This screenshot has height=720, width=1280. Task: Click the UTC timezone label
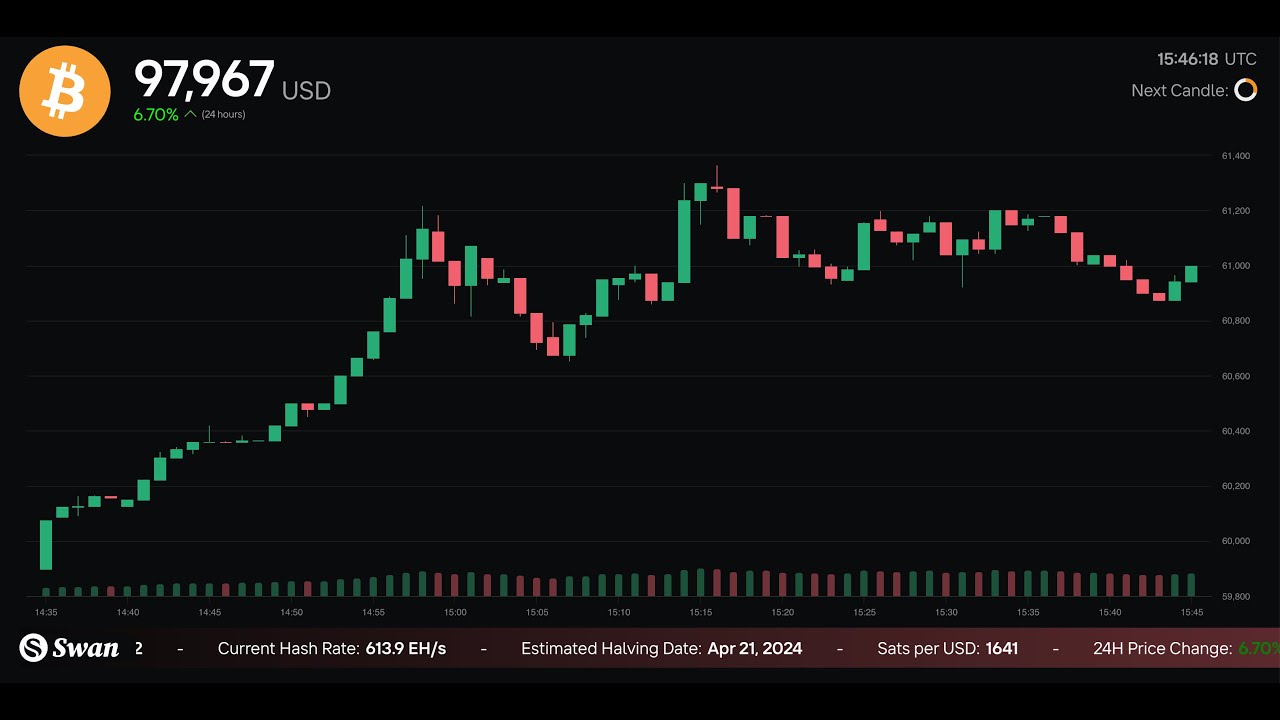1241,59
